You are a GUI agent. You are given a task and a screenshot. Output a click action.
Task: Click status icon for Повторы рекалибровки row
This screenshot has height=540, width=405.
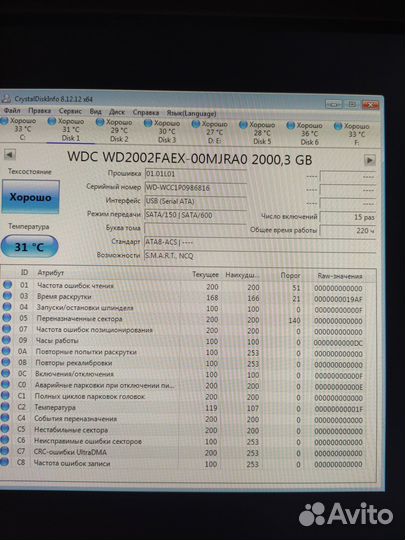point(6,362)
